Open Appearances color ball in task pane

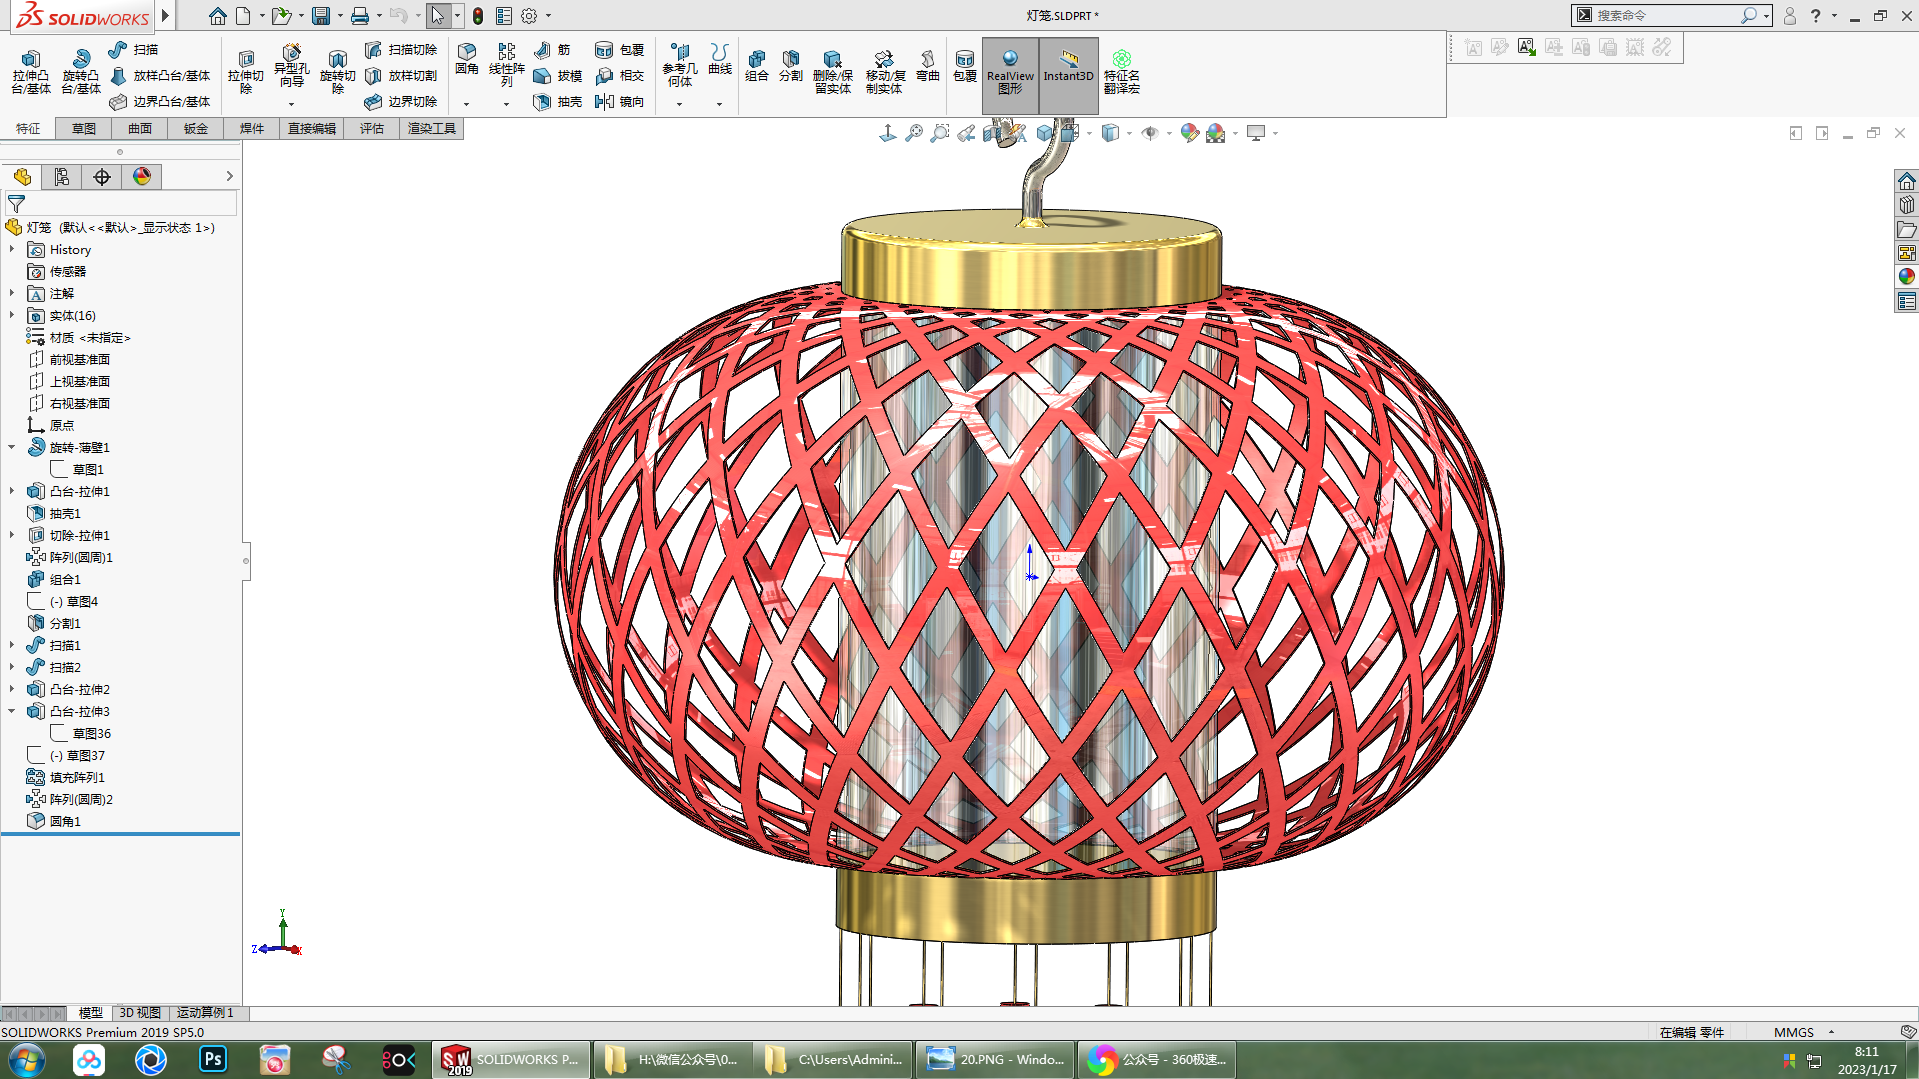[1907, 276]
